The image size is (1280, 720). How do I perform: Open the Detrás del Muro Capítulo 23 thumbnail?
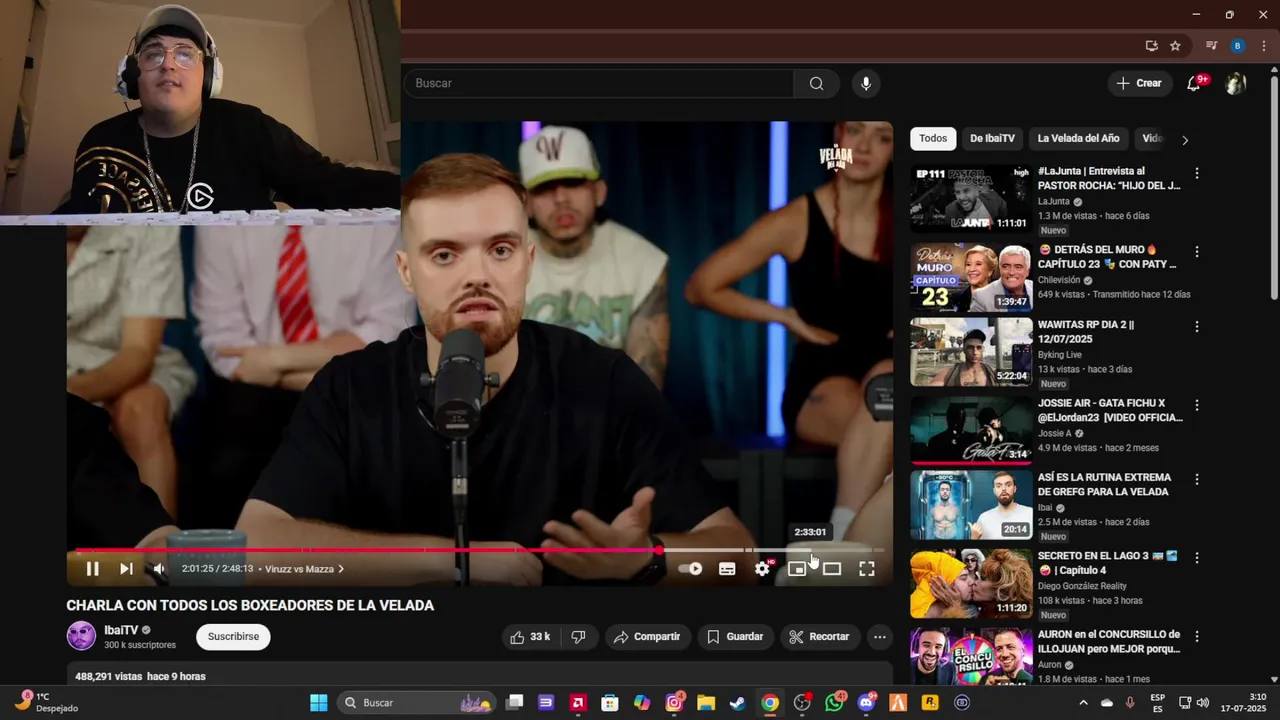pos(971,277)
